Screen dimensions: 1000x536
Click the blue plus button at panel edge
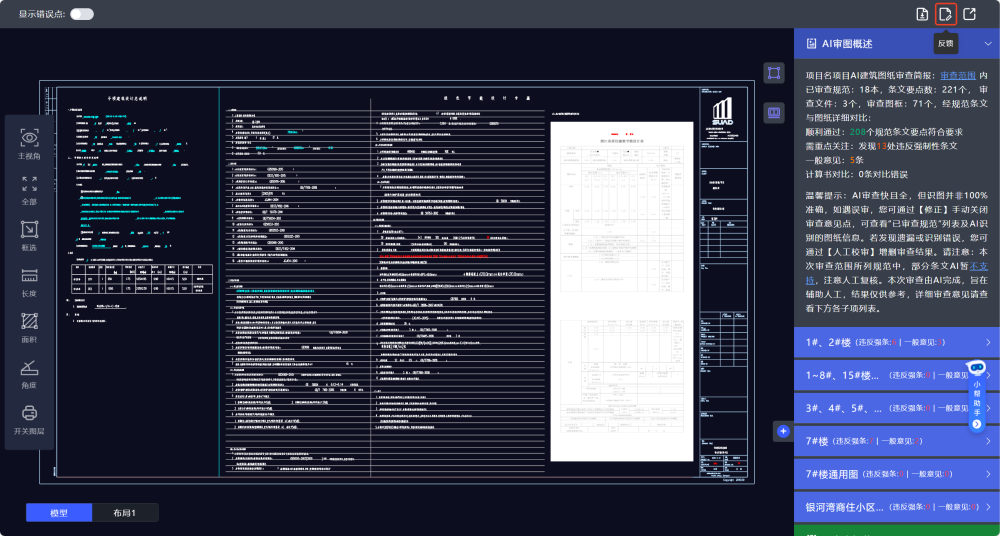point(783,431)
